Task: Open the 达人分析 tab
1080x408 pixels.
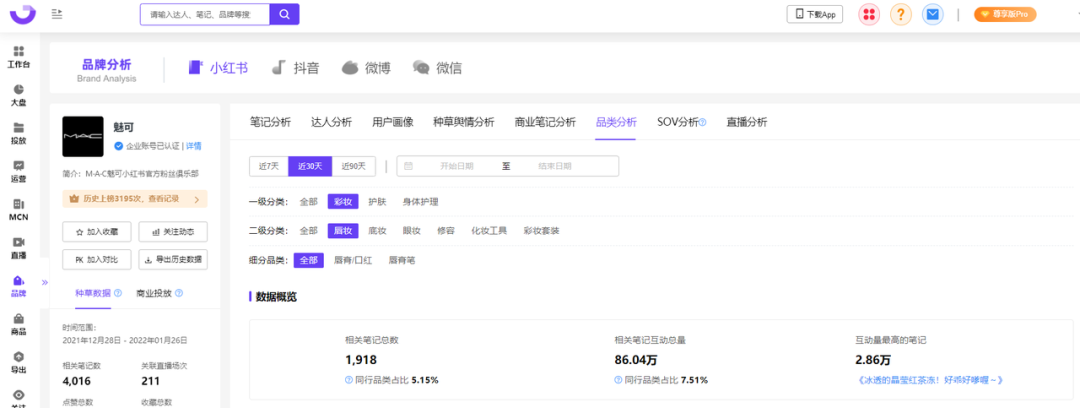Action: pos(331,122)
